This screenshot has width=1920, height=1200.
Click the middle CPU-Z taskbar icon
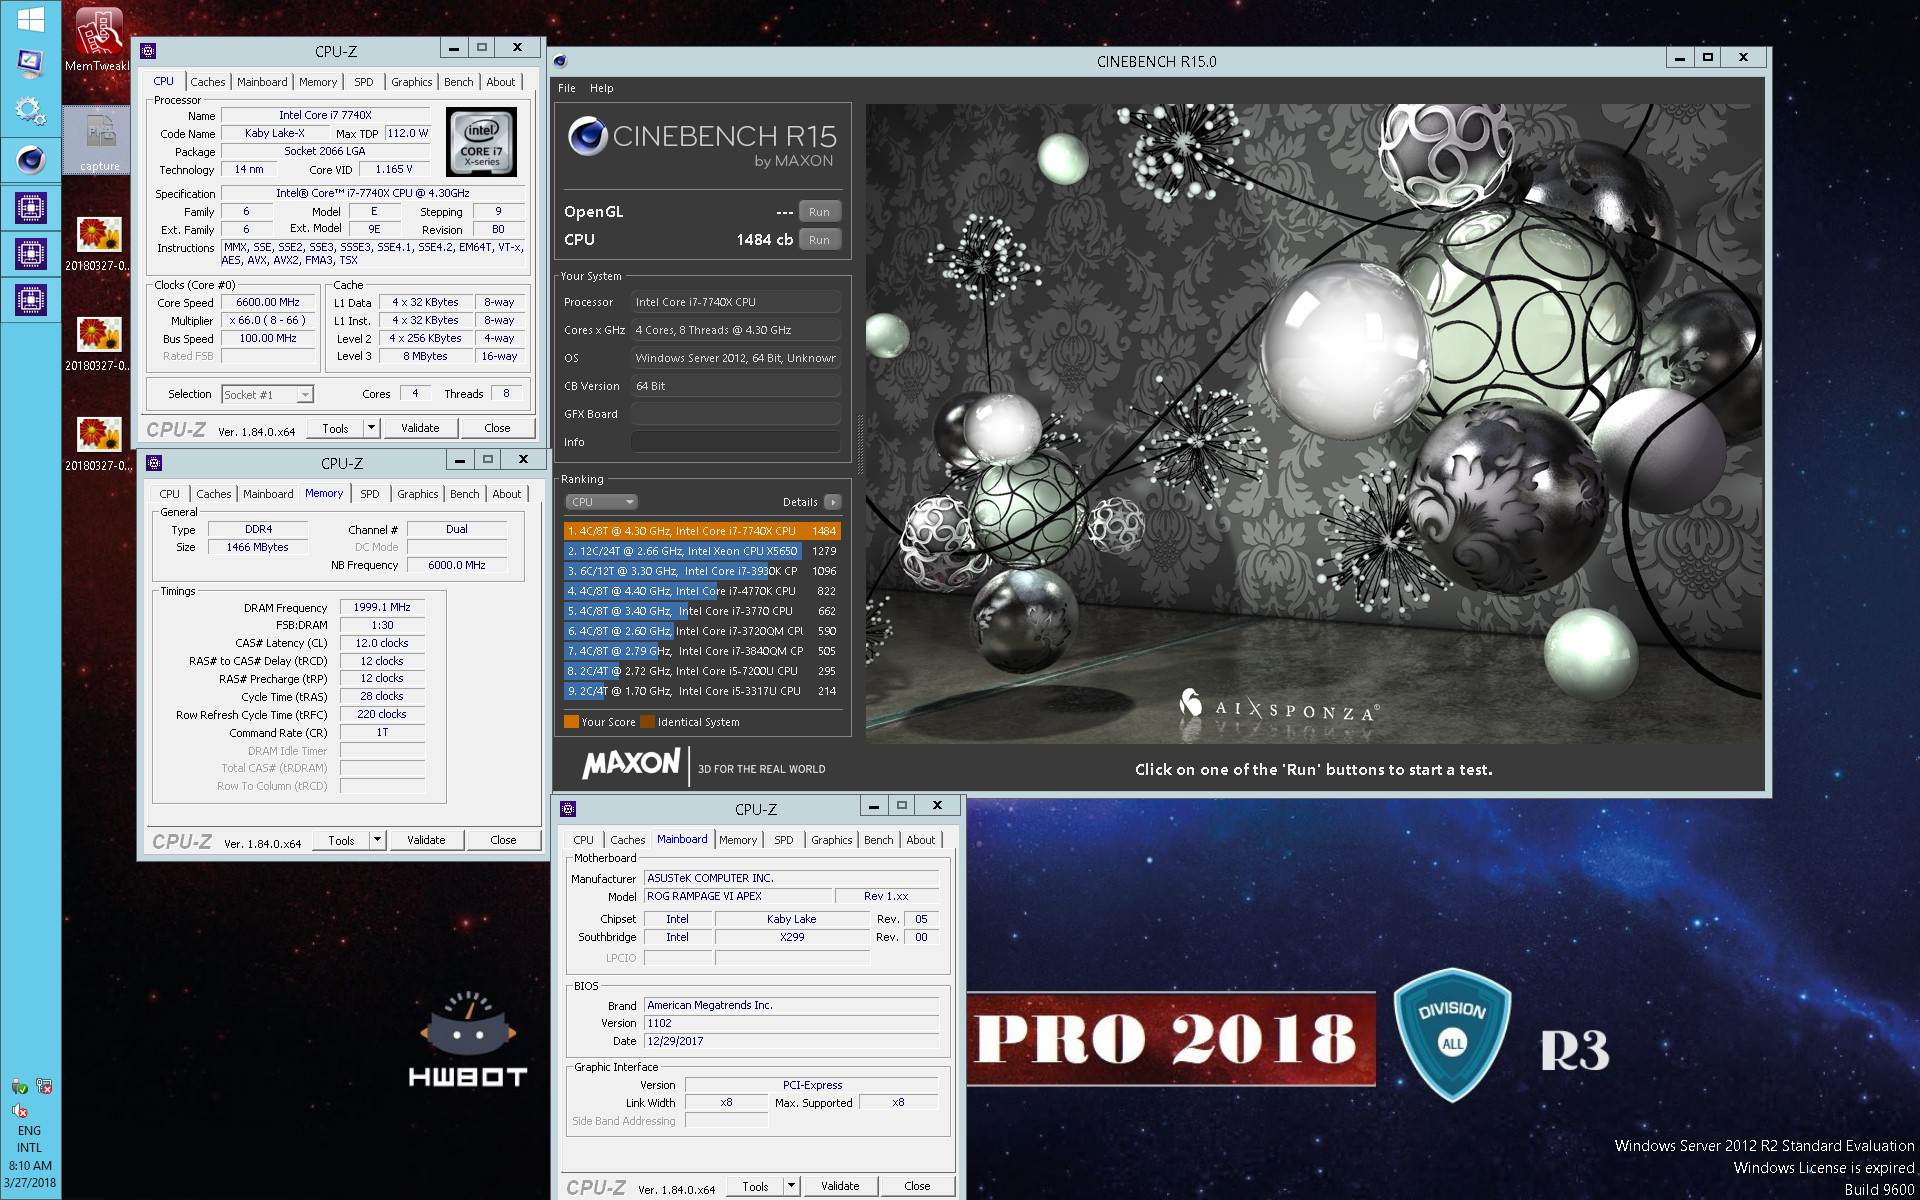[30, 254]
